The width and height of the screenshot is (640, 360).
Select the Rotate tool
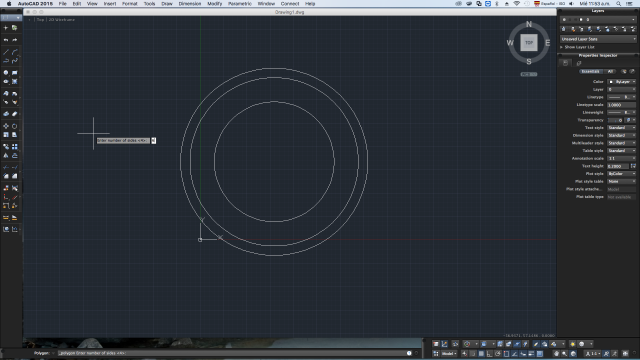(15, 126)
